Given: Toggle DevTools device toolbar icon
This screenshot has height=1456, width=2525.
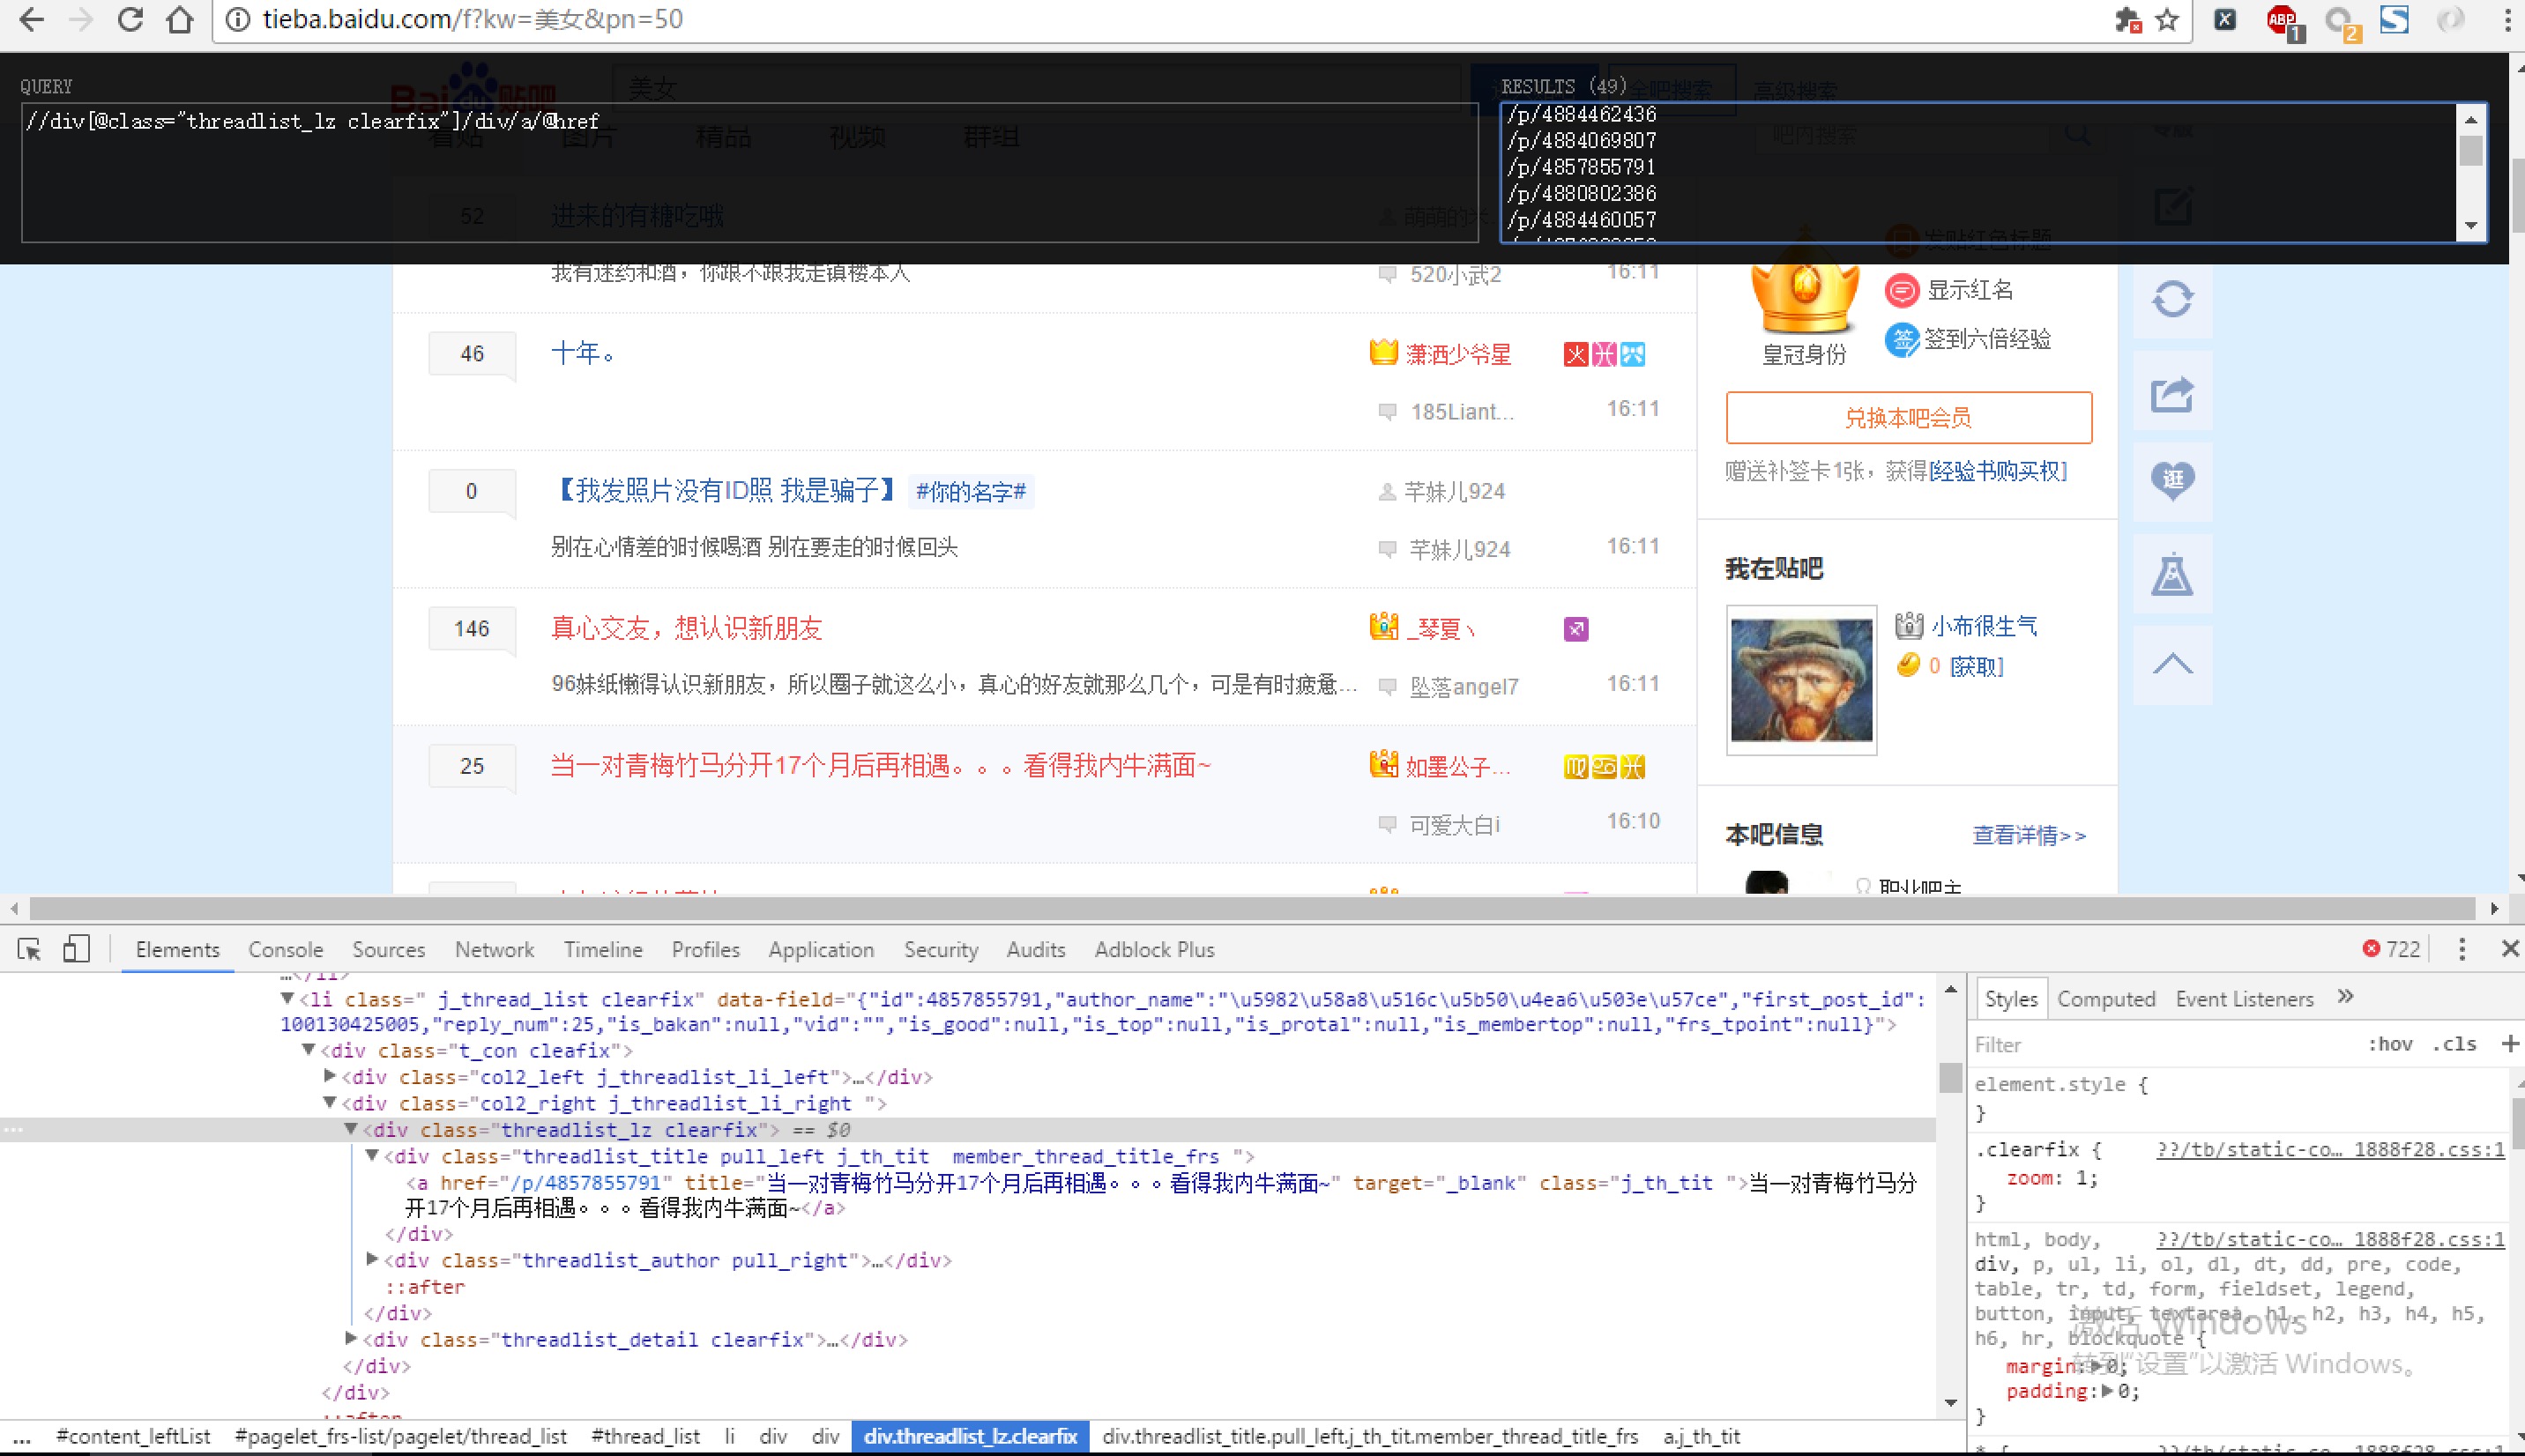Looking at the screenshot, I should [76, 949].
